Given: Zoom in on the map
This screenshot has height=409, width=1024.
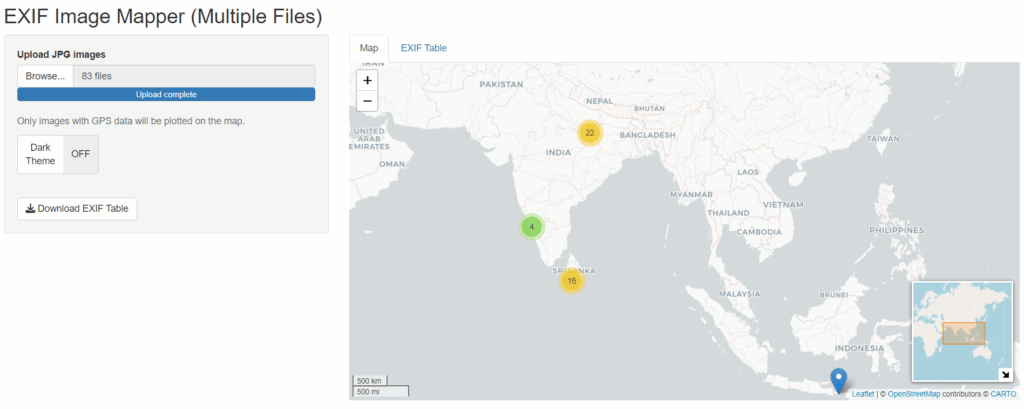Looking at the screenshot, I should (367, 80).
